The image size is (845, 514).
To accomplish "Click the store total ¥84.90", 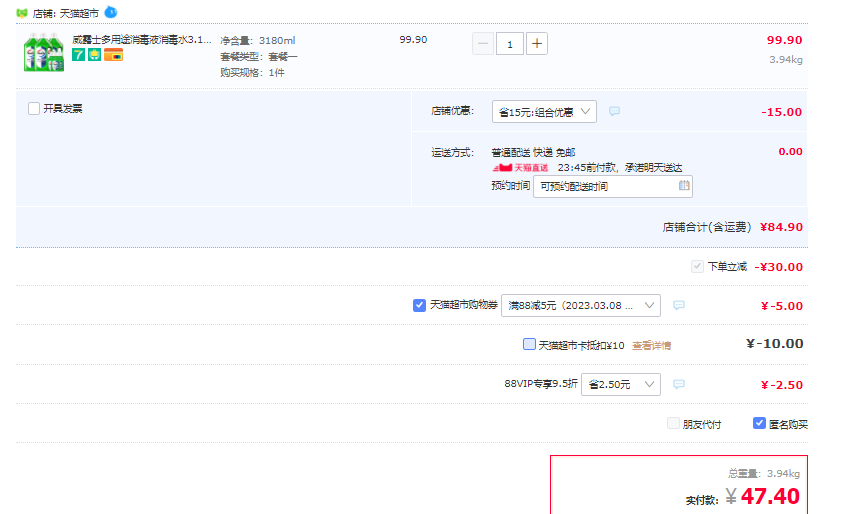I will coord(781,227).
